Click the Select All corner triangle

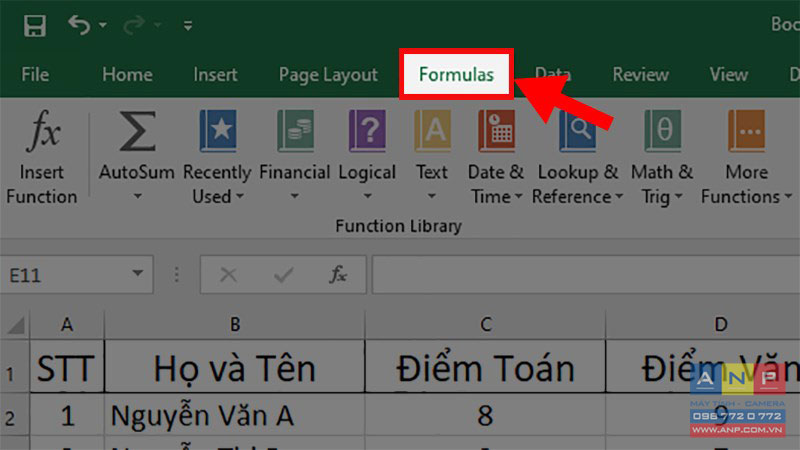tap(15, 324)
